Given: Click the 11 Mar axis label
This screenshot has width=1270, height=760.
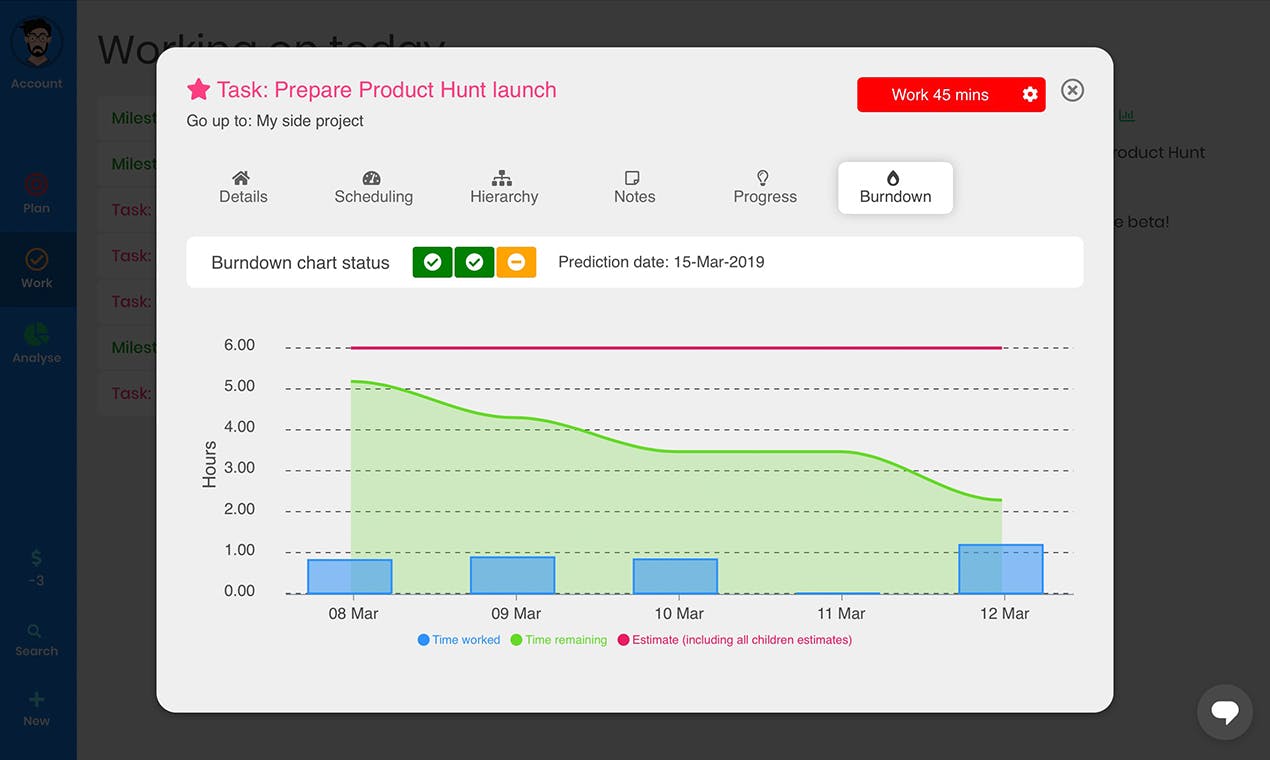Looking at the screenshot, I should (840, 613).
